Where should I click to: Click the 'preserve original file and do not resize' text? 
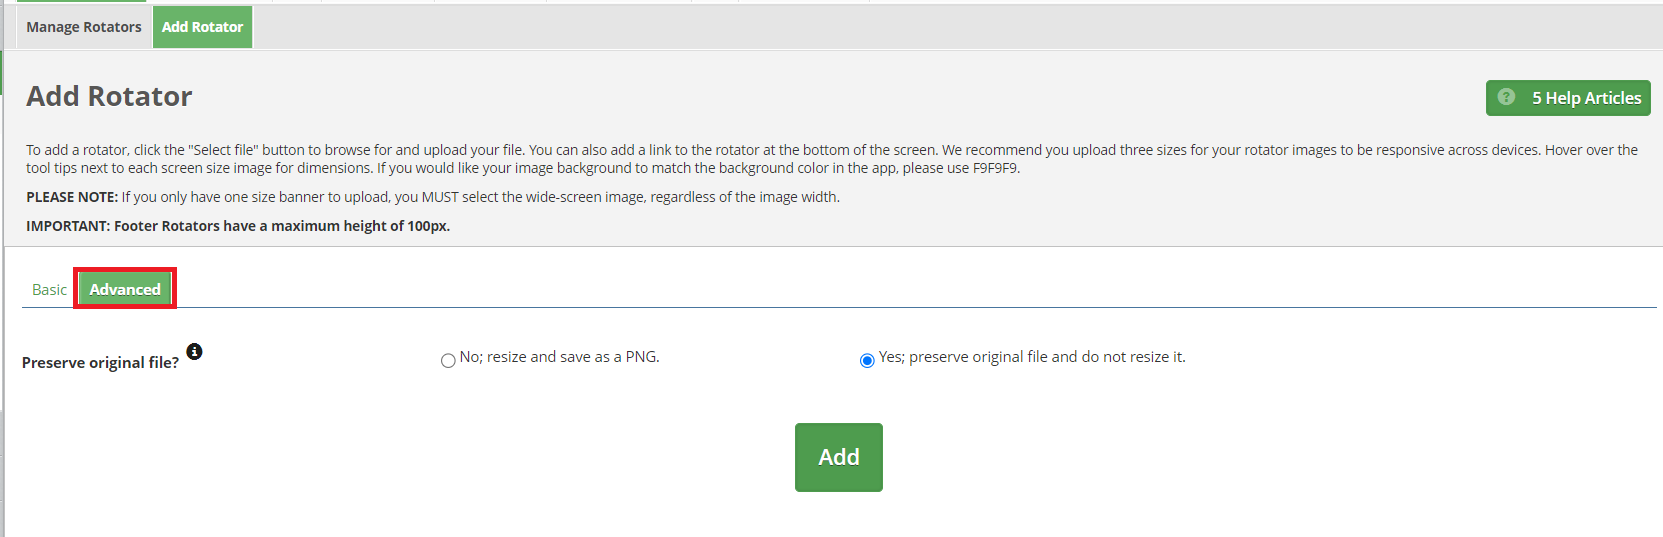(x=1032, y=357)
